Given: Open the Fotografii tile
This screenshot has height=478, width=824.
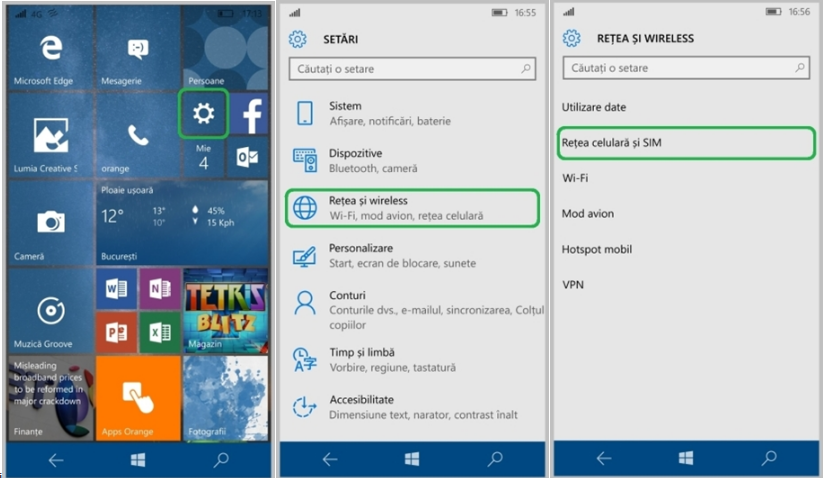Looking at the screenshot, I should 225,398.
